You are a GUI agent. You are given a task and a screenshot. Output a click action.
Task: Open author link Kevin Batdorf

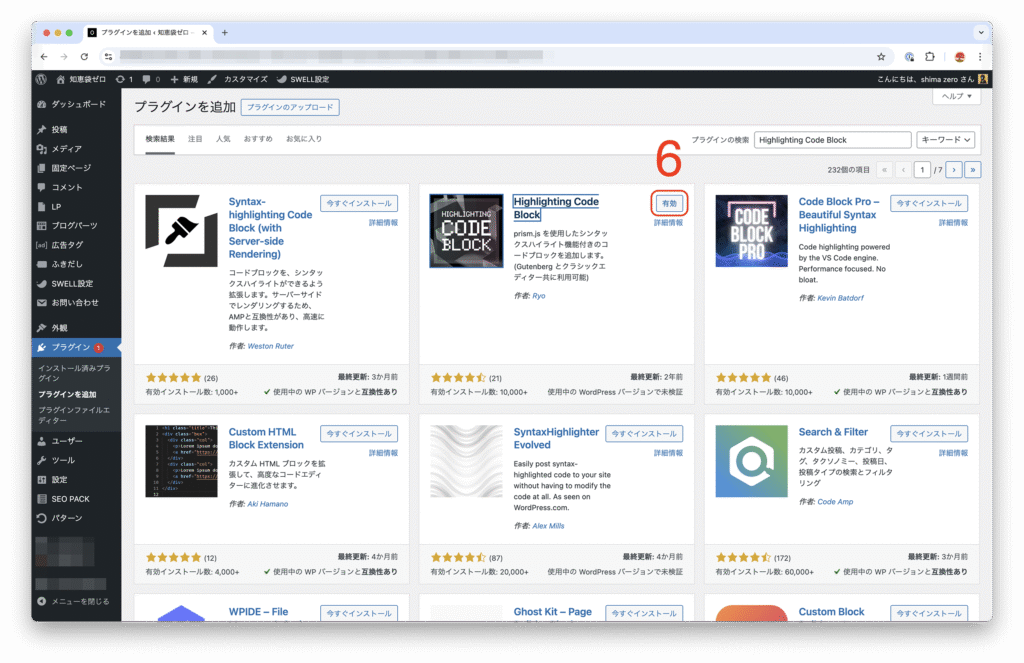[840, 298]
